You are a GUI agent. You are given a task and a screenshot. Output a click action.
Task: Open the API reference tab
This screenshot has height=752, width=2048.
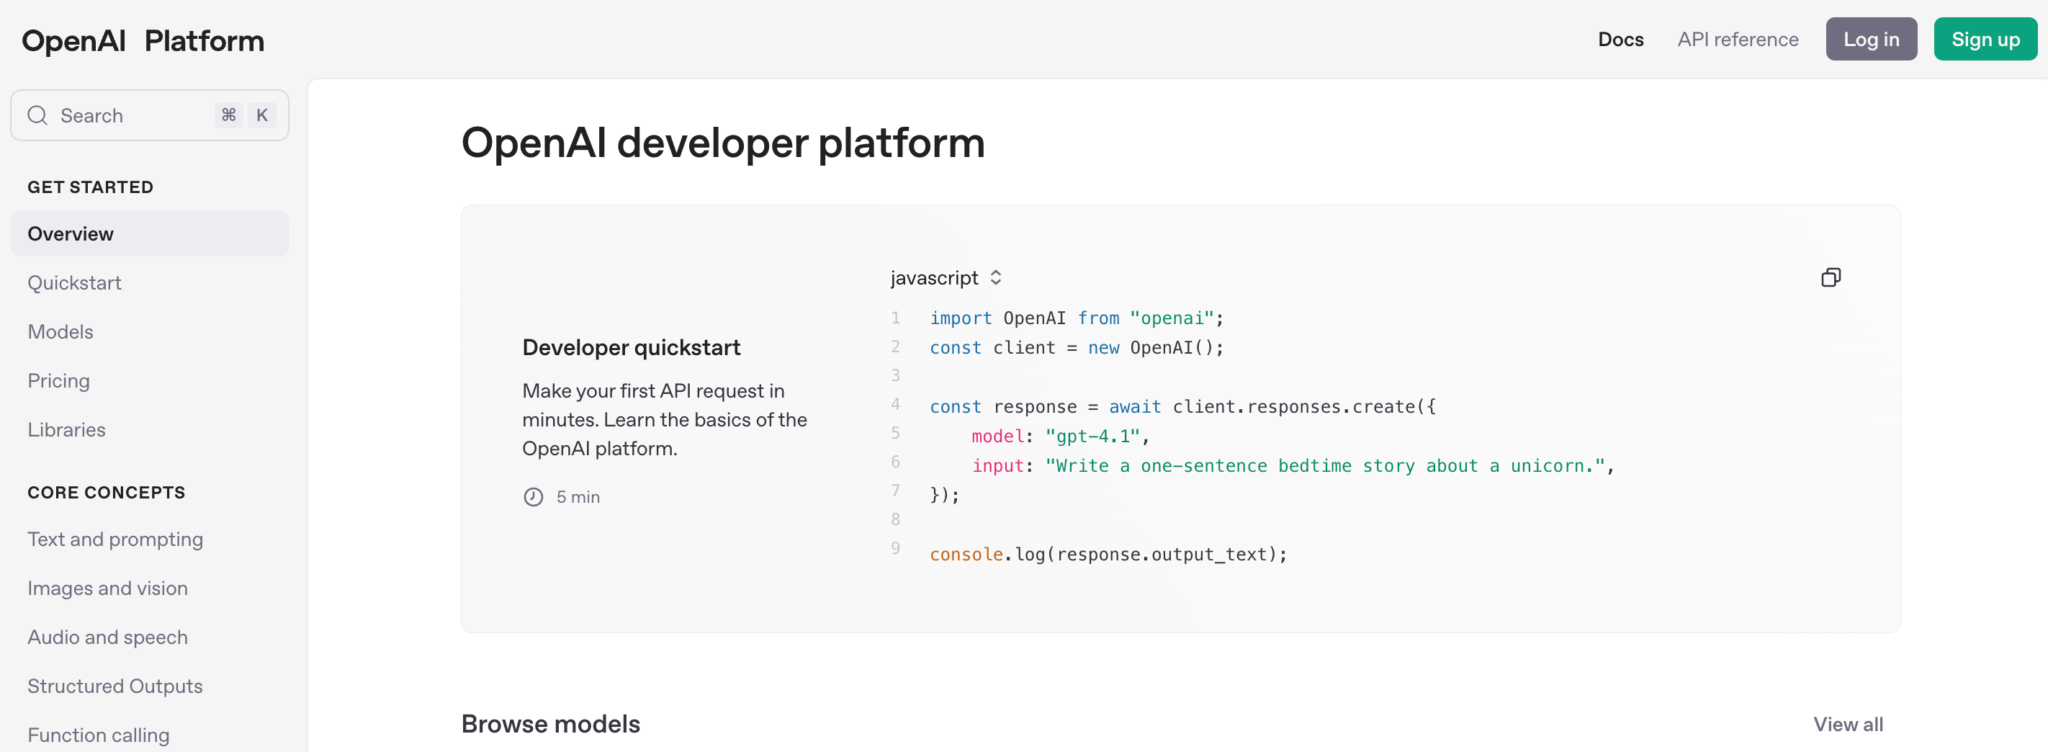(1737, 40)
